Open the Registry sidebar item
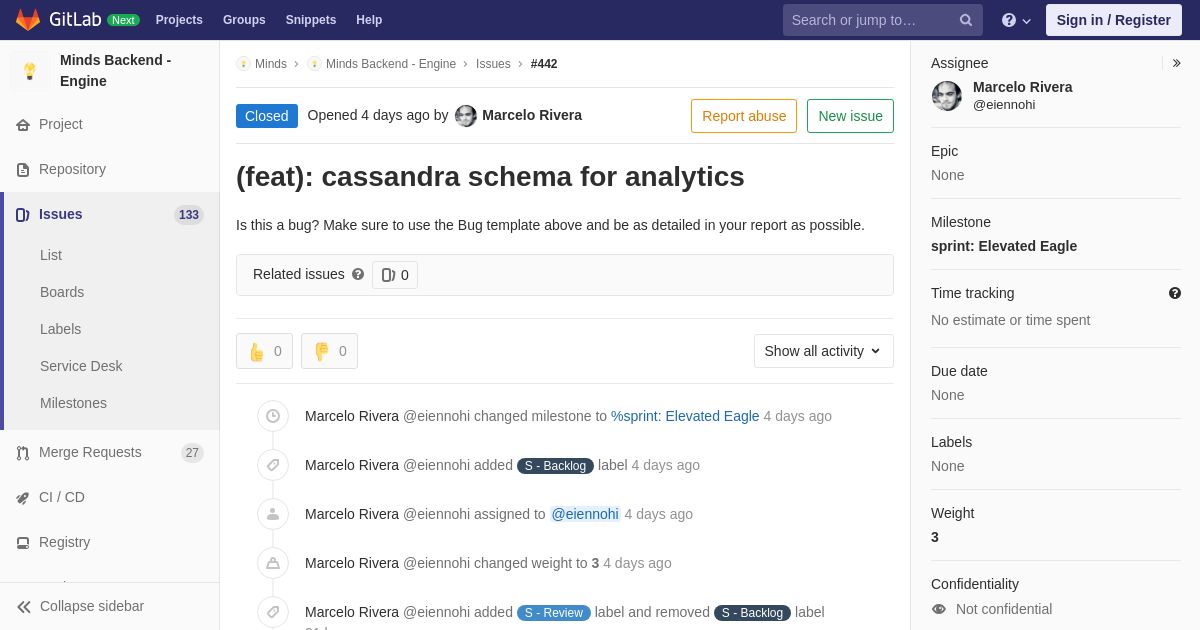 (x=64, y=542)
